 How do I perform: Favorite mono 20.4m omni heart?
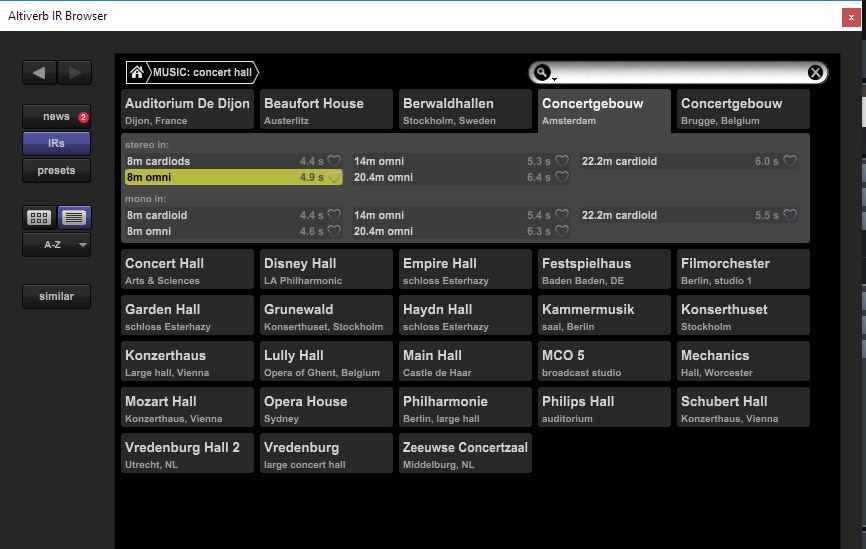(562, 231)
